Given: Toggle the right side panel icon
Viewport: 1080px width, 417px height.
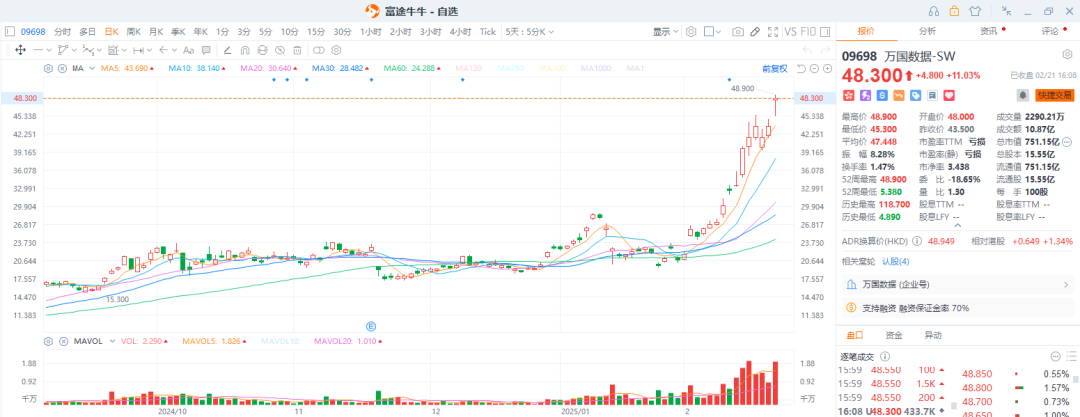Looking at the screenshot, I should 825,32.
